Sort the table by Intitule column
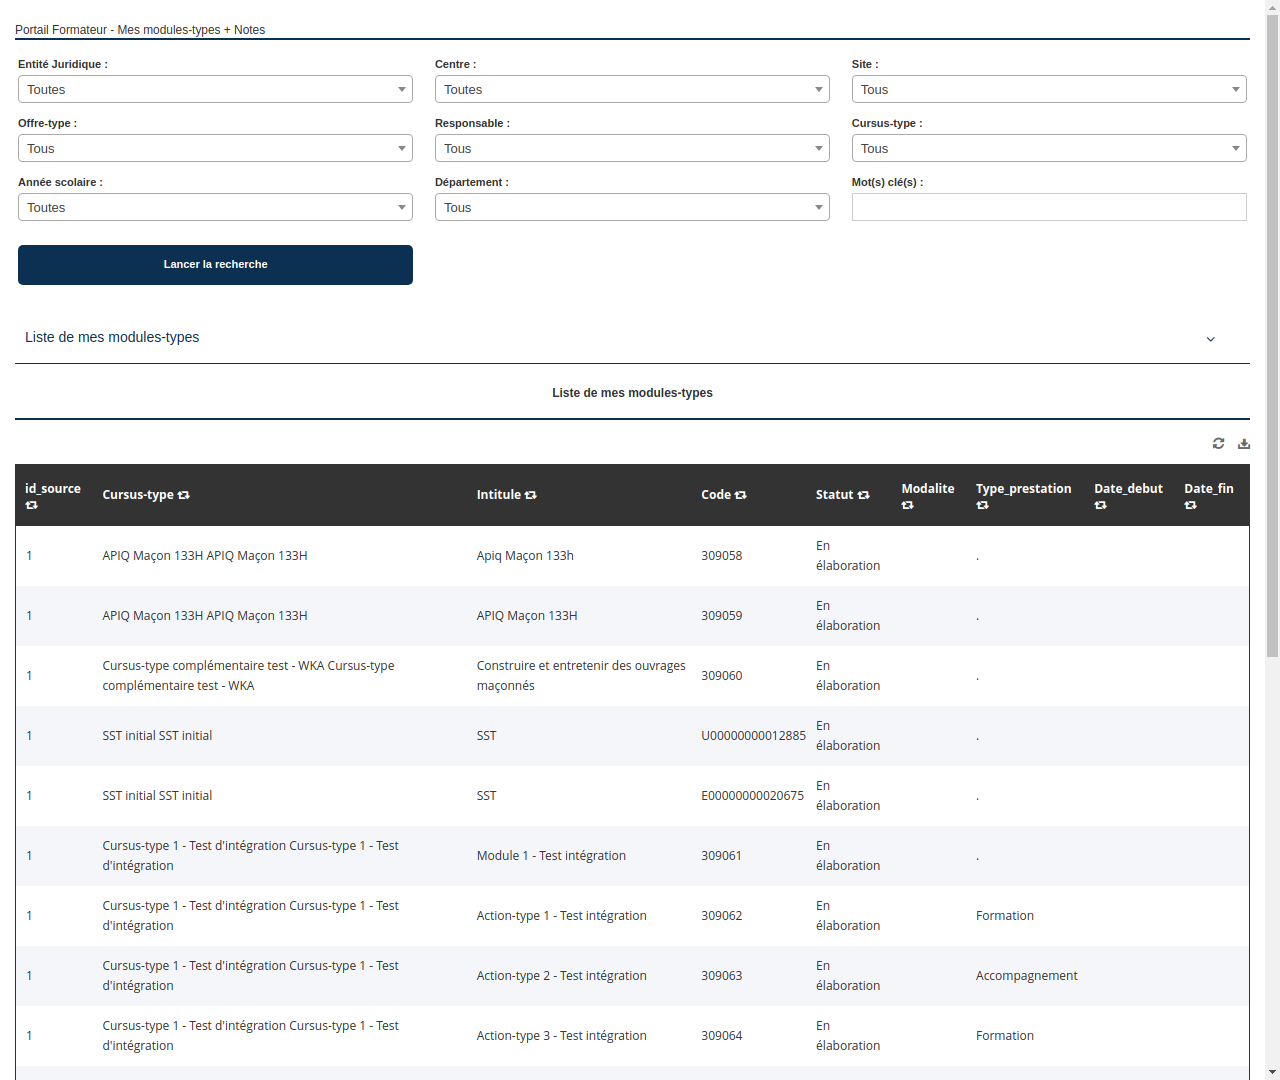Viewport: 1280px width, 1080px height. point(531,494)
